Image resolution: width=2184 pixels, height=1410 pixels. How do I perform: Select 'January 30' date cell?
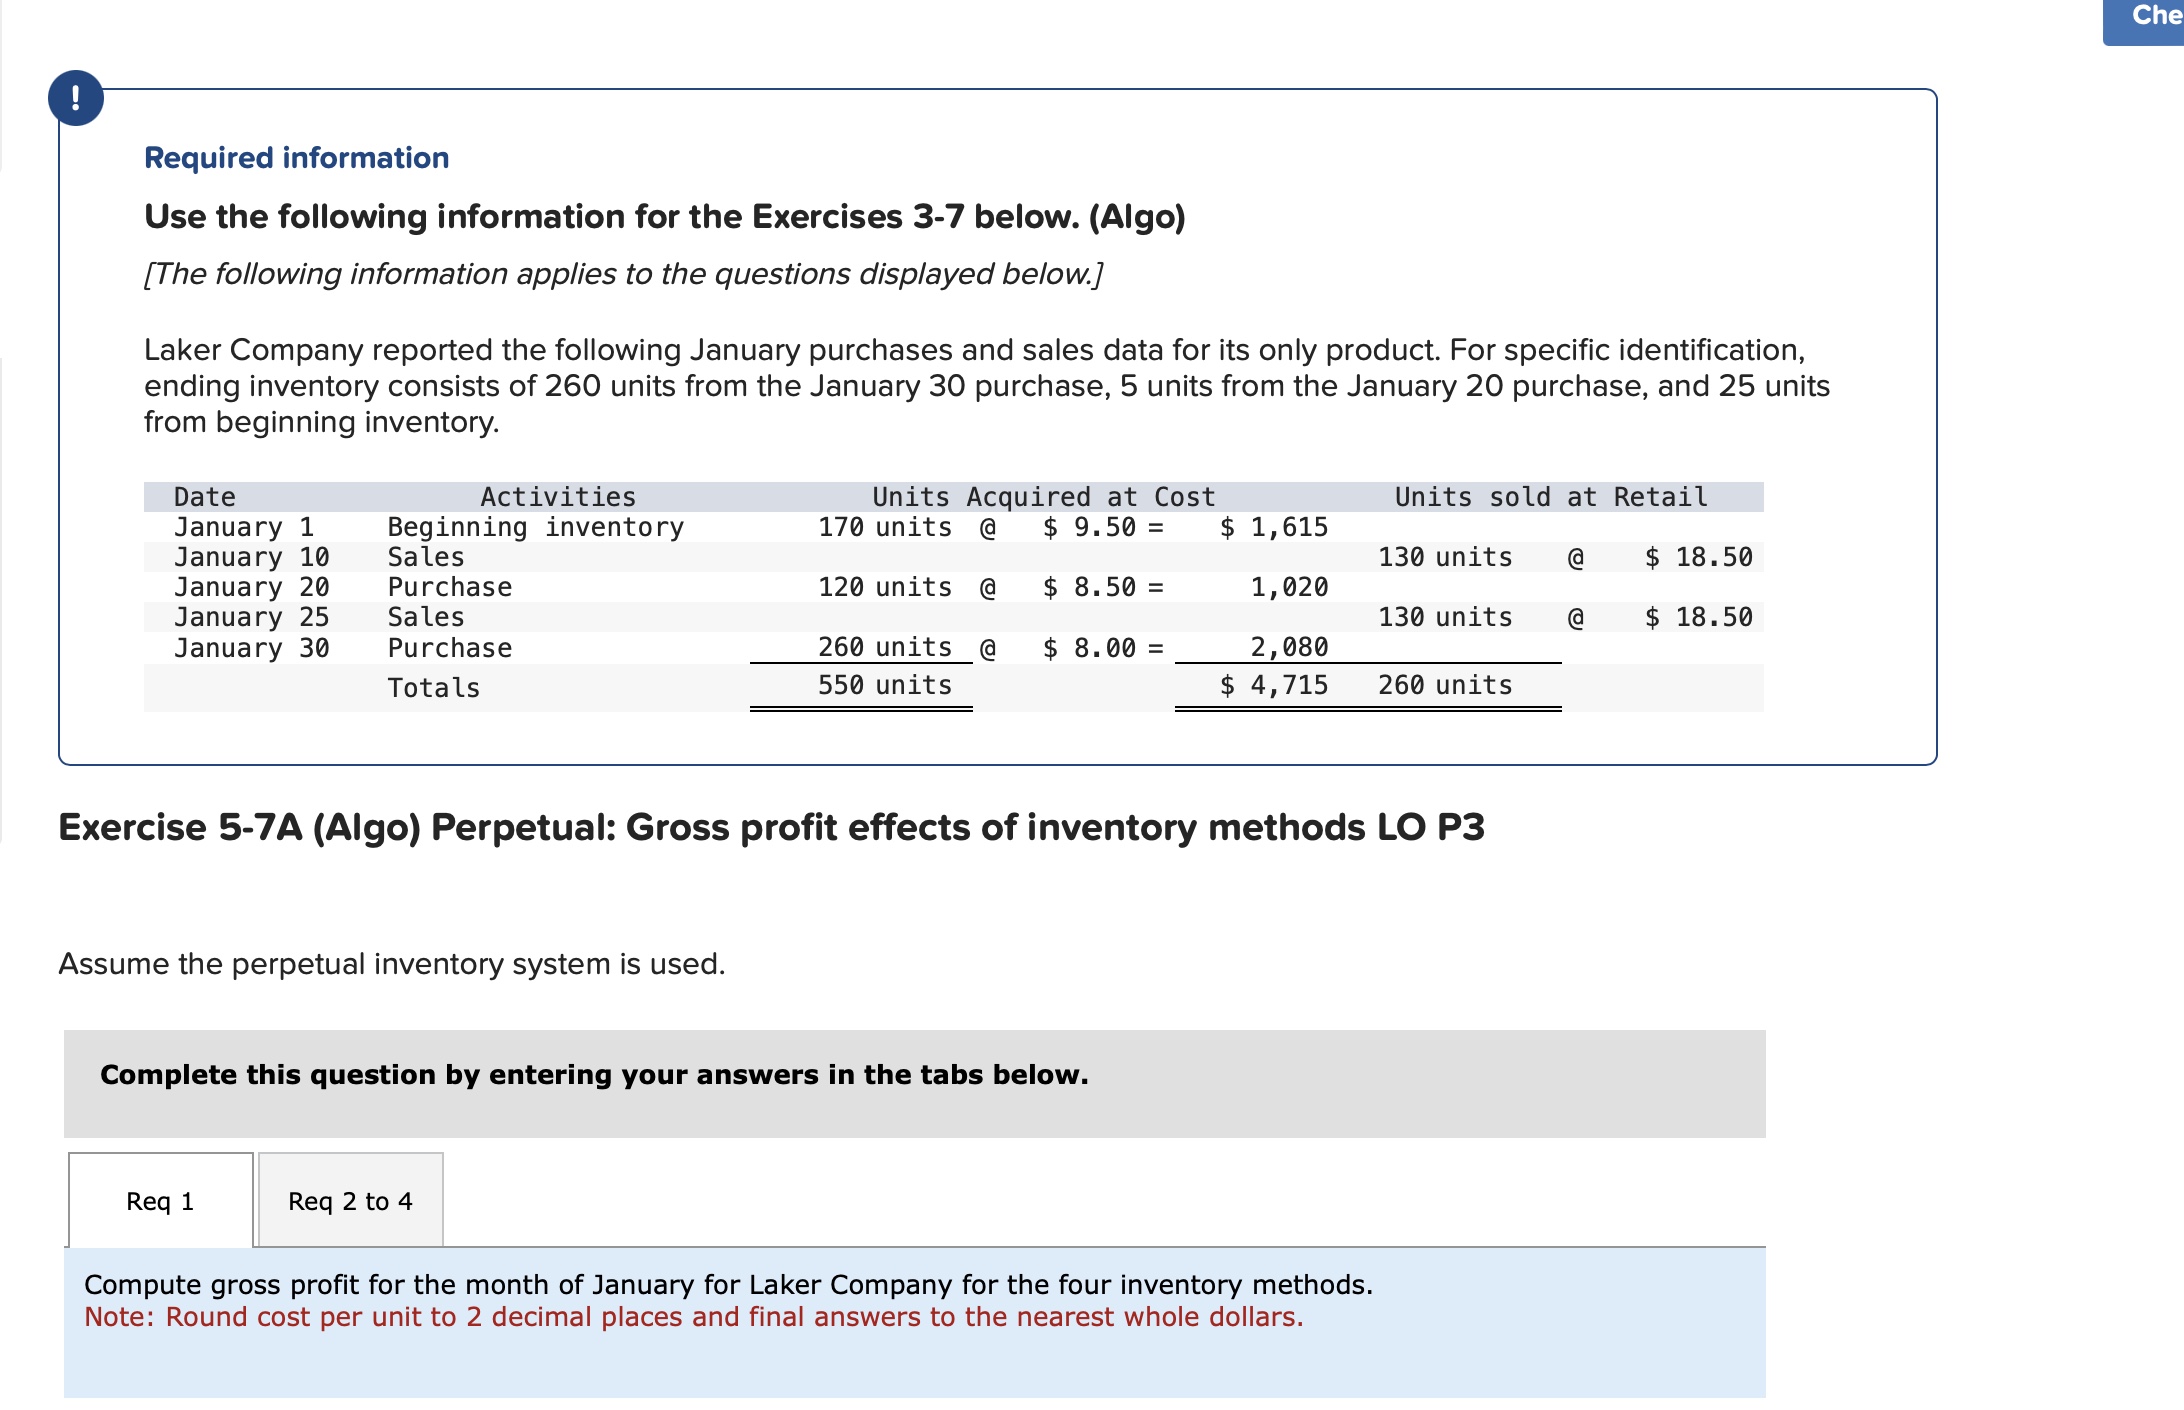click(252, 648)
